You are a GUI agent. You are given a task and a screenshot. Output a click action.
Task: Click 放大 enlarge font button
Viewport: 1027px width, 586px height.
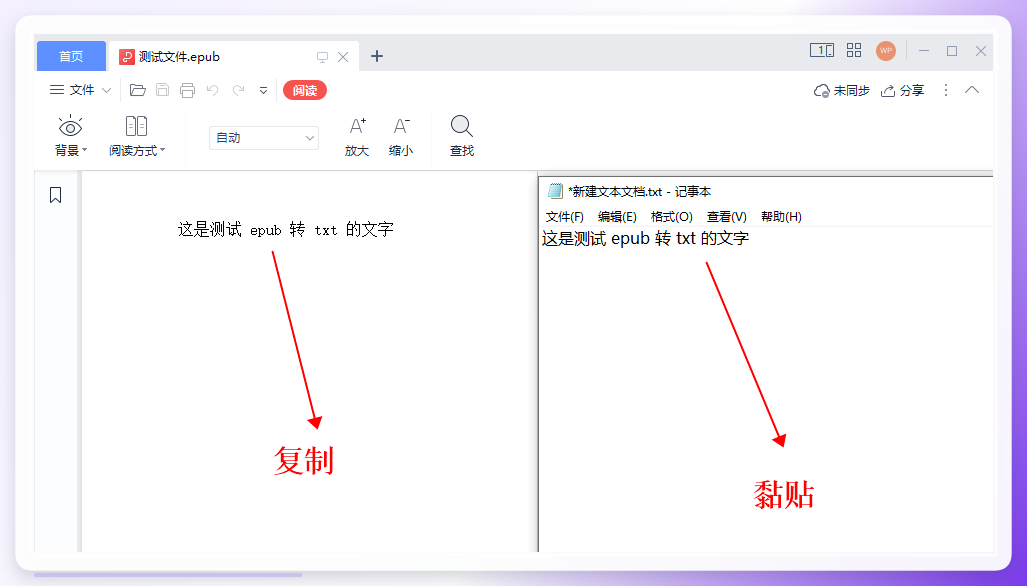[357, 137]
